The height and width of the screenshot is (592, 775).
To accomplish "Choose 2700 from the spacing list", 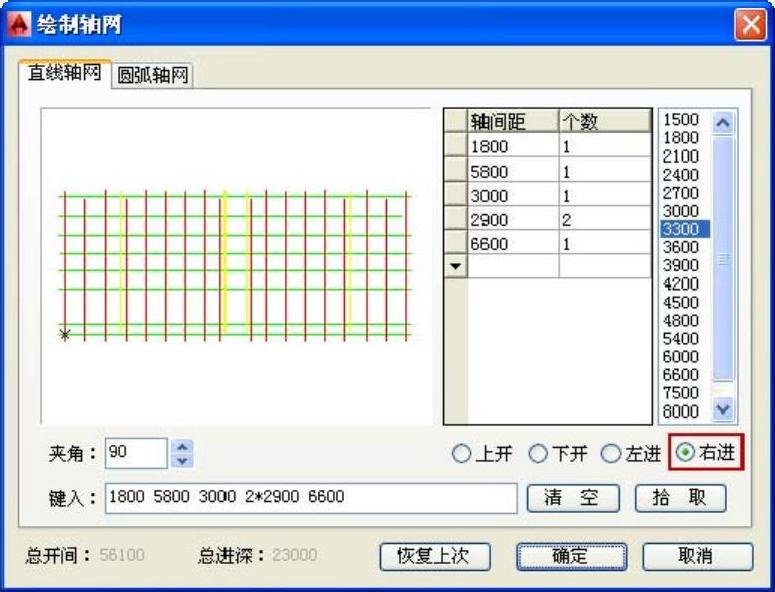I will tap(685, 193).
